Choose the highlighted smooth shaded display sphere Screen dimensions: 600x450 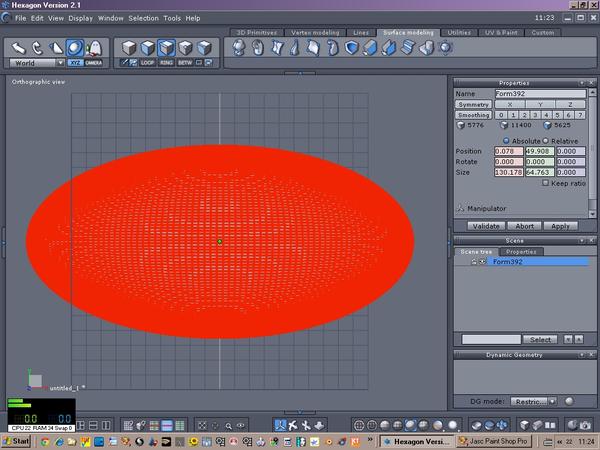pyautogui.click(x=411, y=425)
